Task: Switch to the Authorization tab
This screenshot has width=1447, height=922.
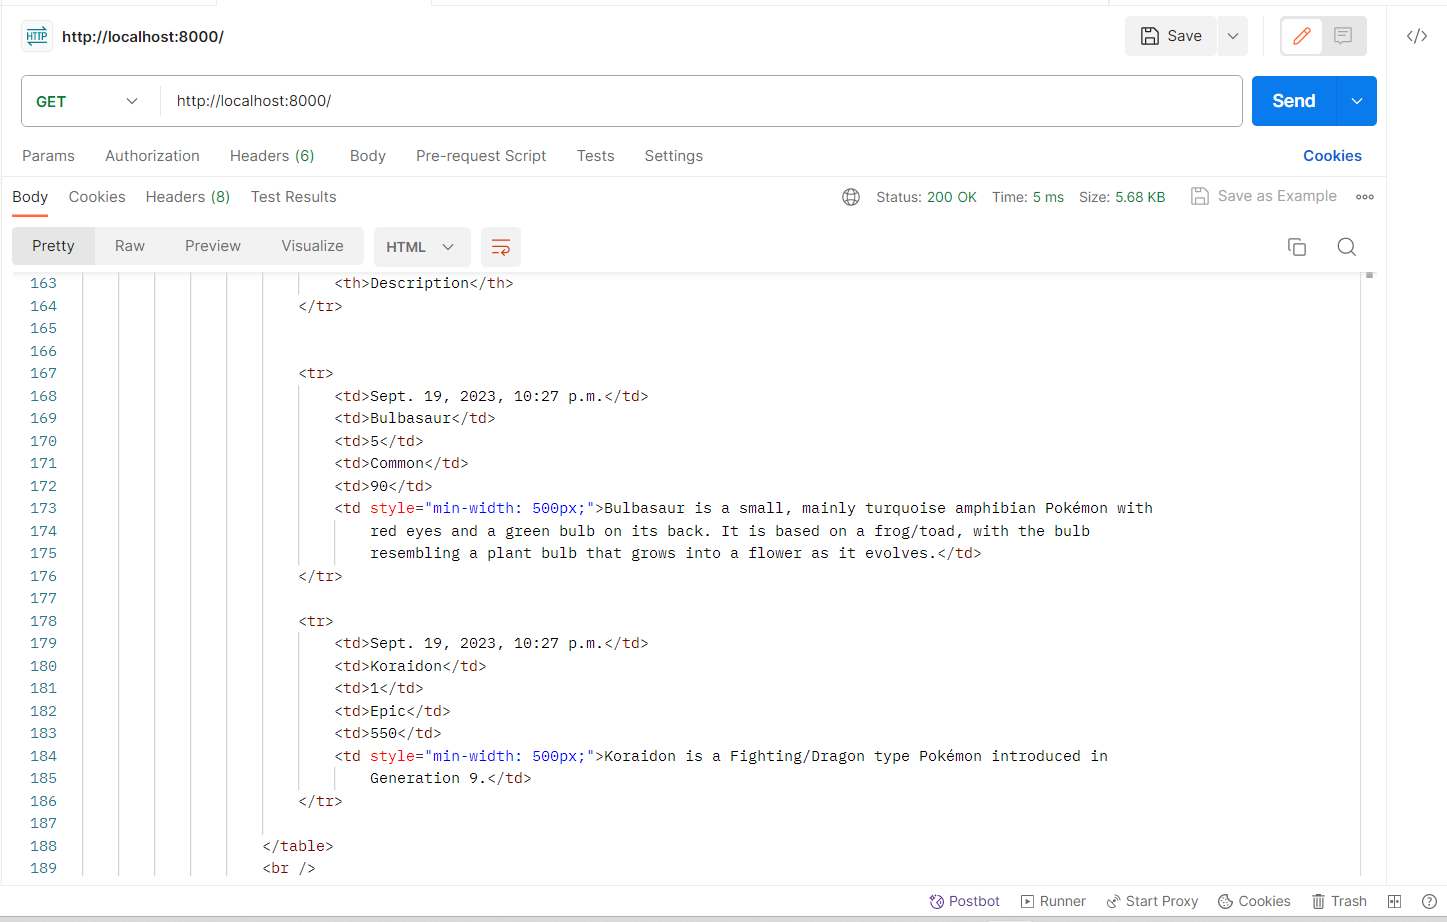Action: click(x=152, y=156)
